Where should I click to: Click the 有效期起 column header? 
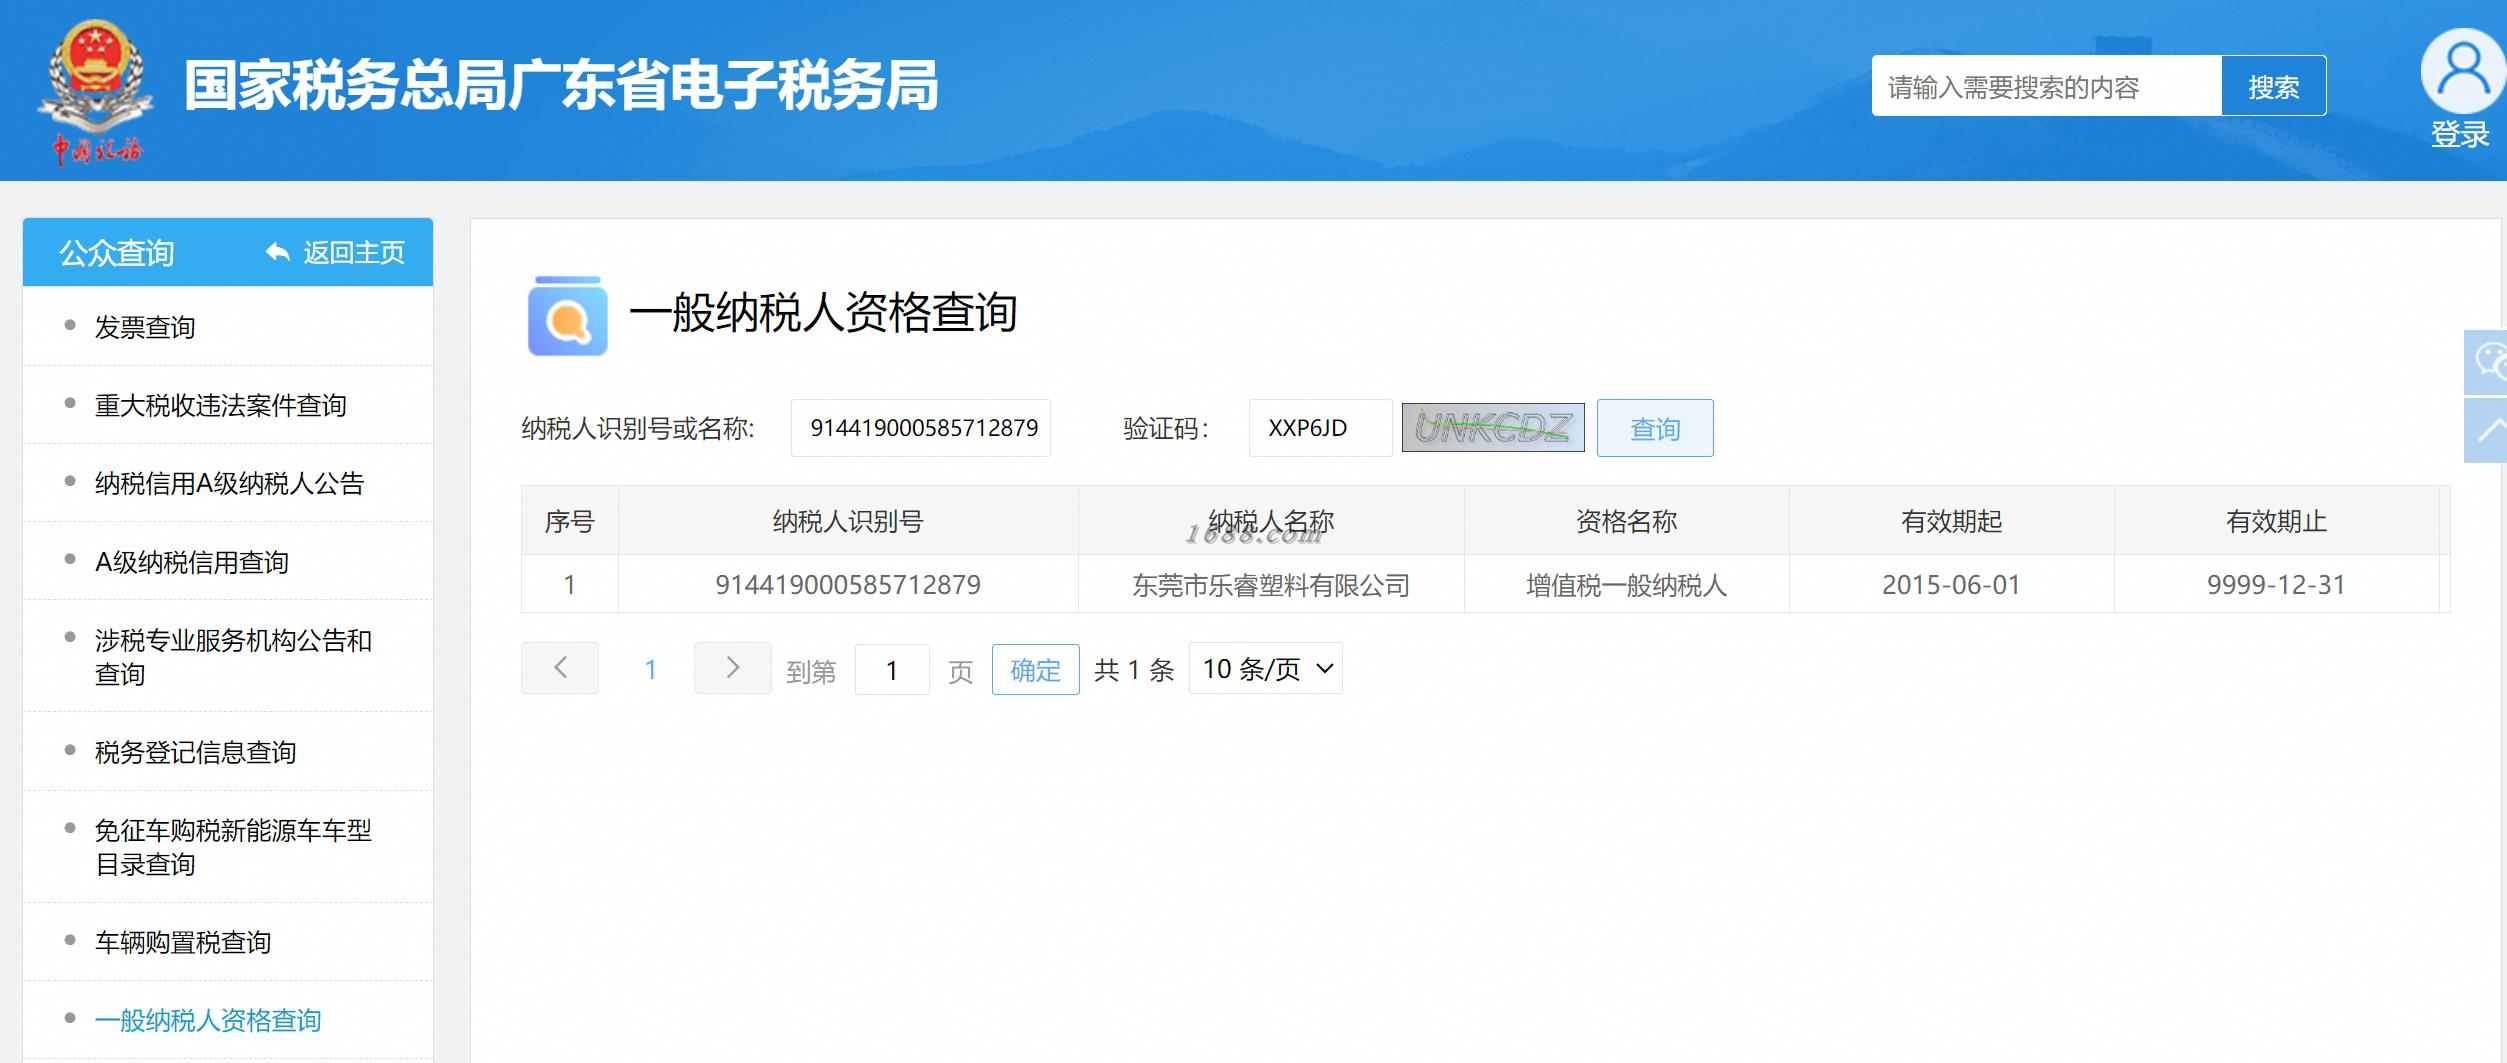click(1951, 521)
